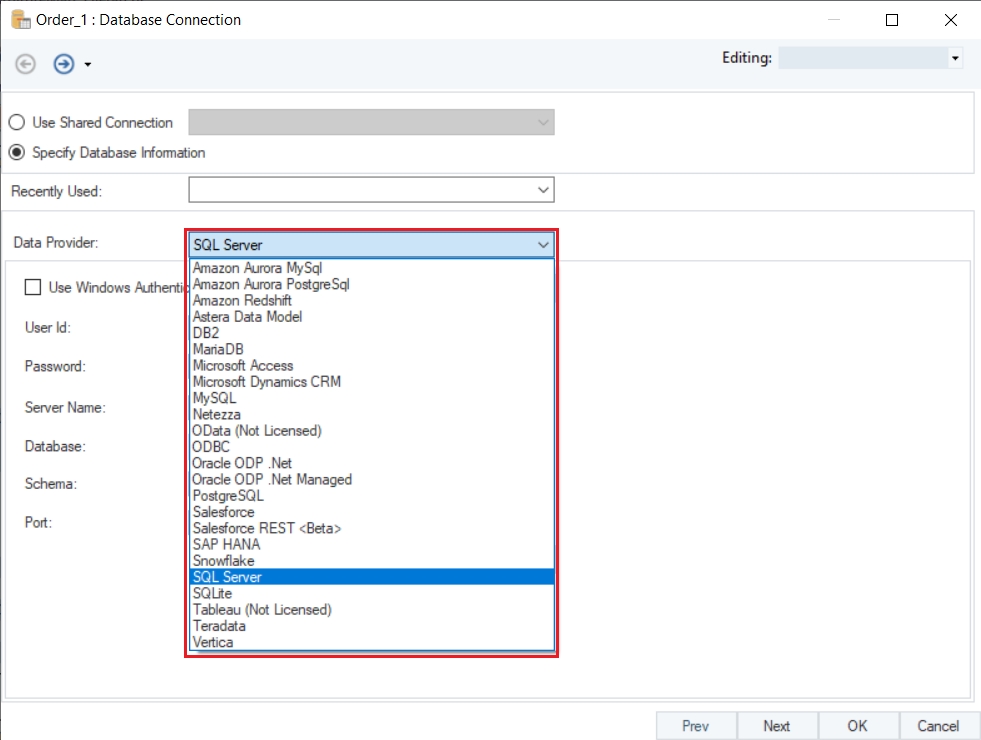Open the Editing dropdown at top right
Viewport: 981px width, 740px height.
[955, 59]
